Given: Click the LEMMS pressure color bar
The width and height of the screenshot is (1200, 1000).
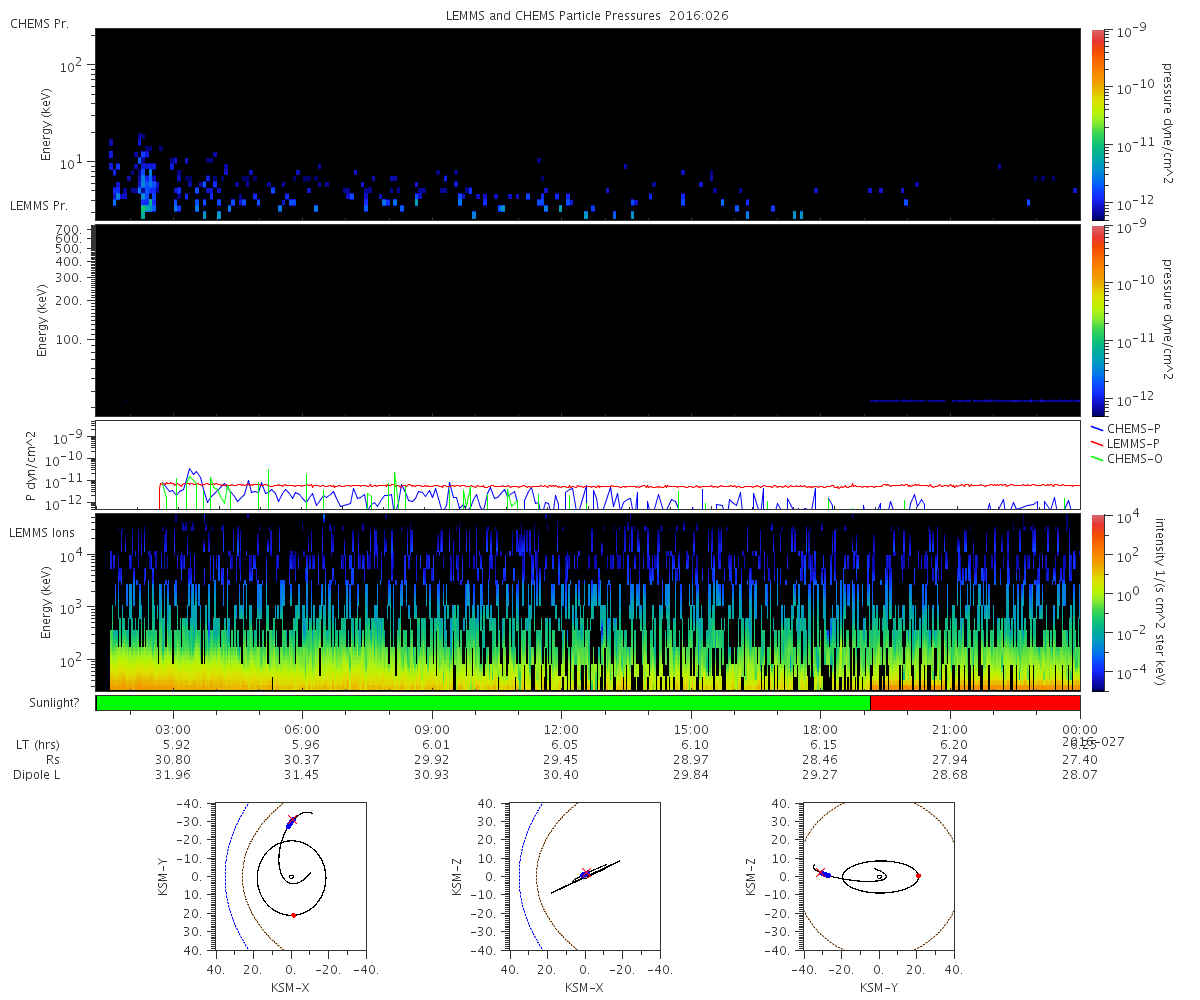Looking at the screenshot, I should pyautogui.click(x=1098, y=320).
